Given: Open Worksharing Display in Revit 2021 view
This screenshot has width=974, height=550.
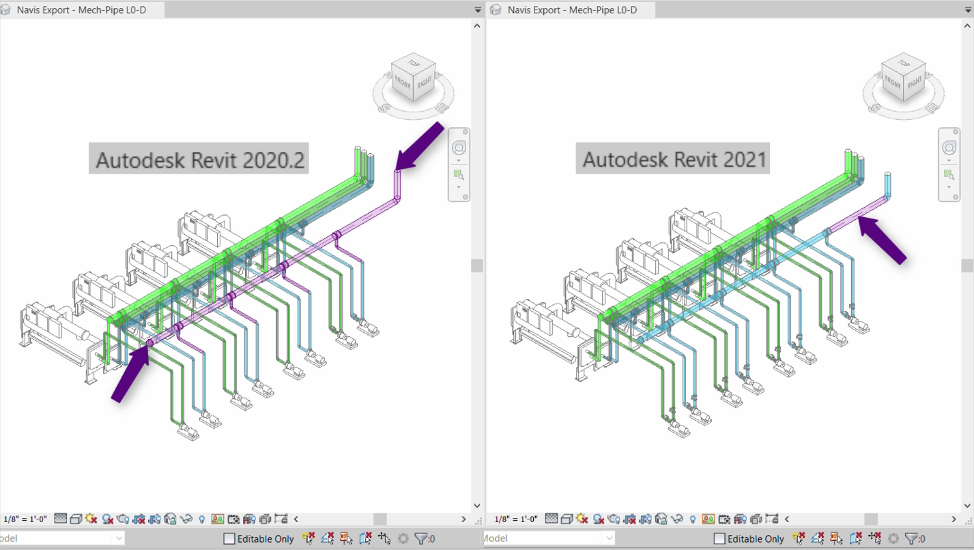Looking at the screenshot, I should [708, 518].
